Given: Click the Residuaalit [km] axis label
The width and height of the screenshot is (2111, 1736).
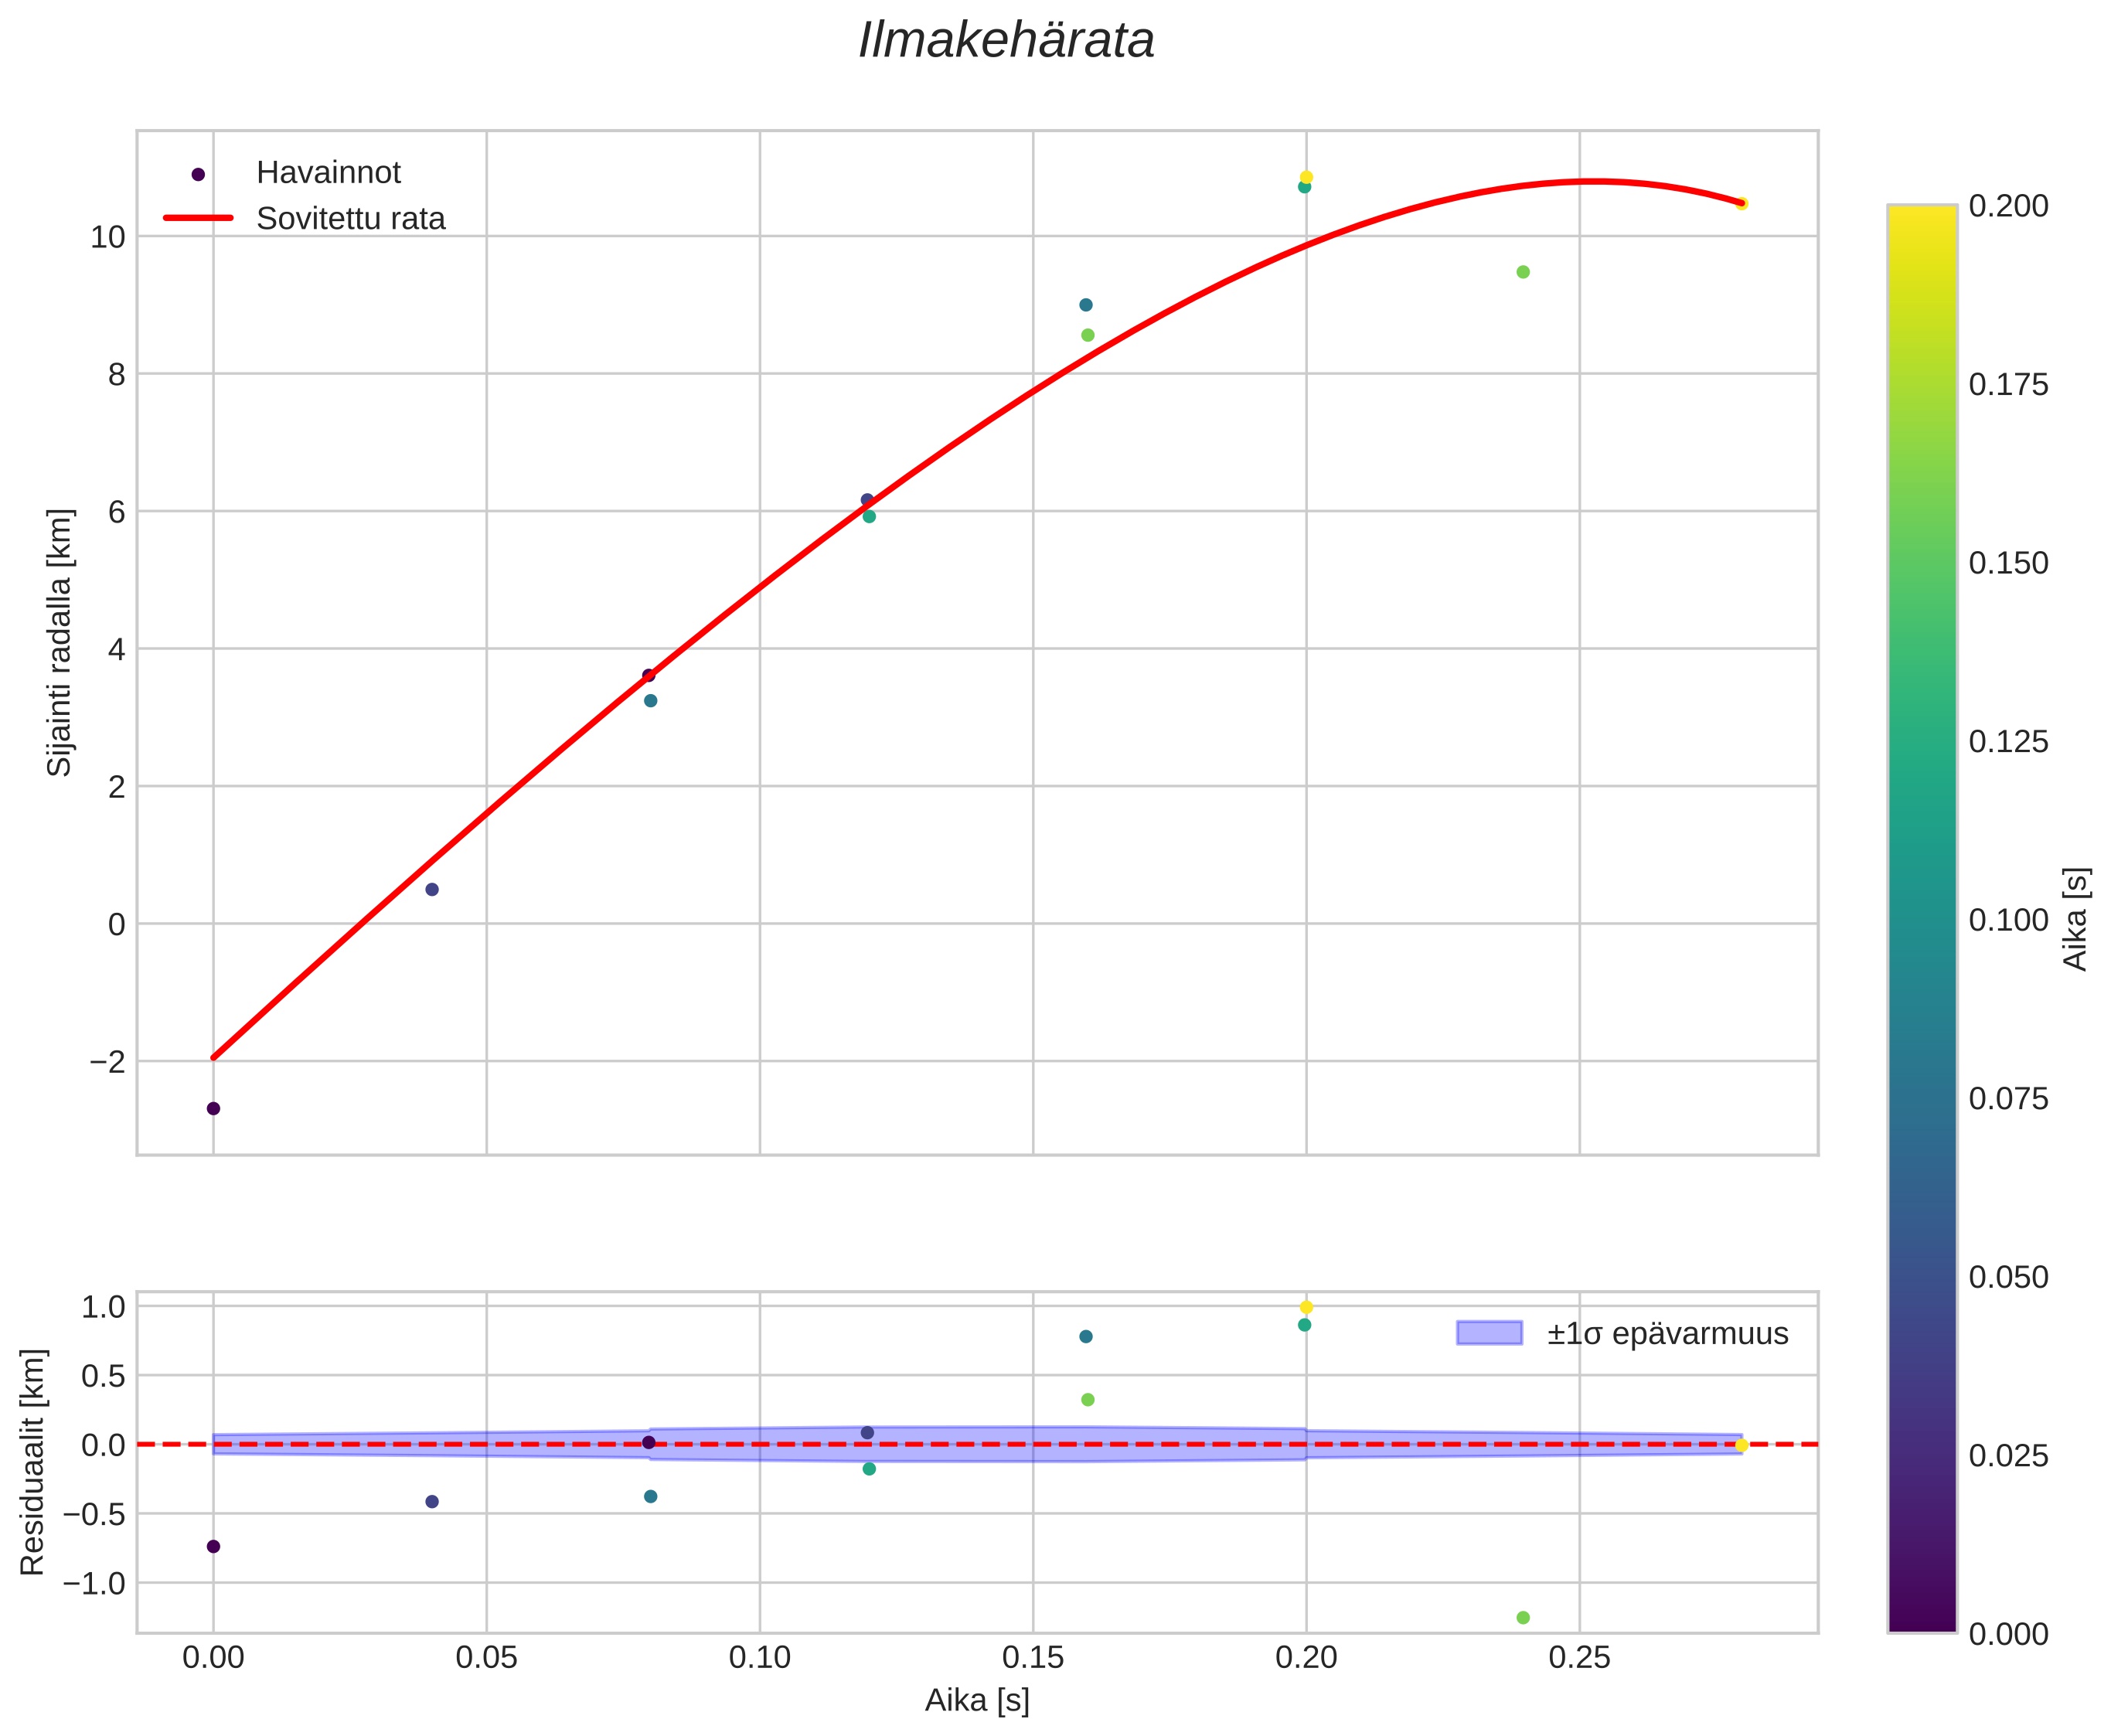Looking at the screenshot, I should click(x=33, y=1462).
